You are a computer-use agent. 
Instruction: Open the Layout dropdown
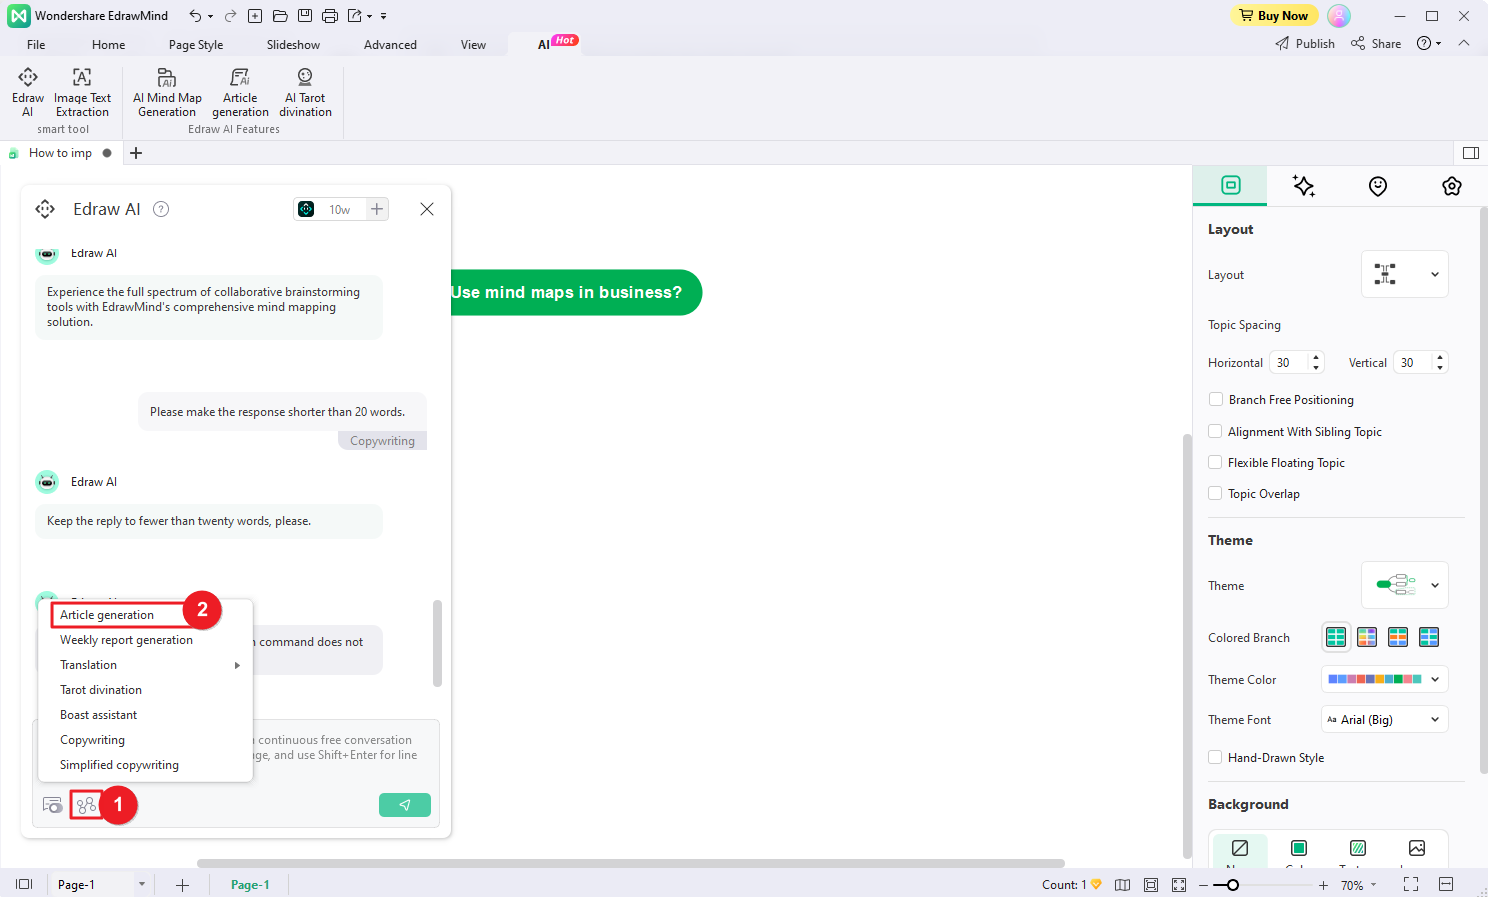point(1405,274)
